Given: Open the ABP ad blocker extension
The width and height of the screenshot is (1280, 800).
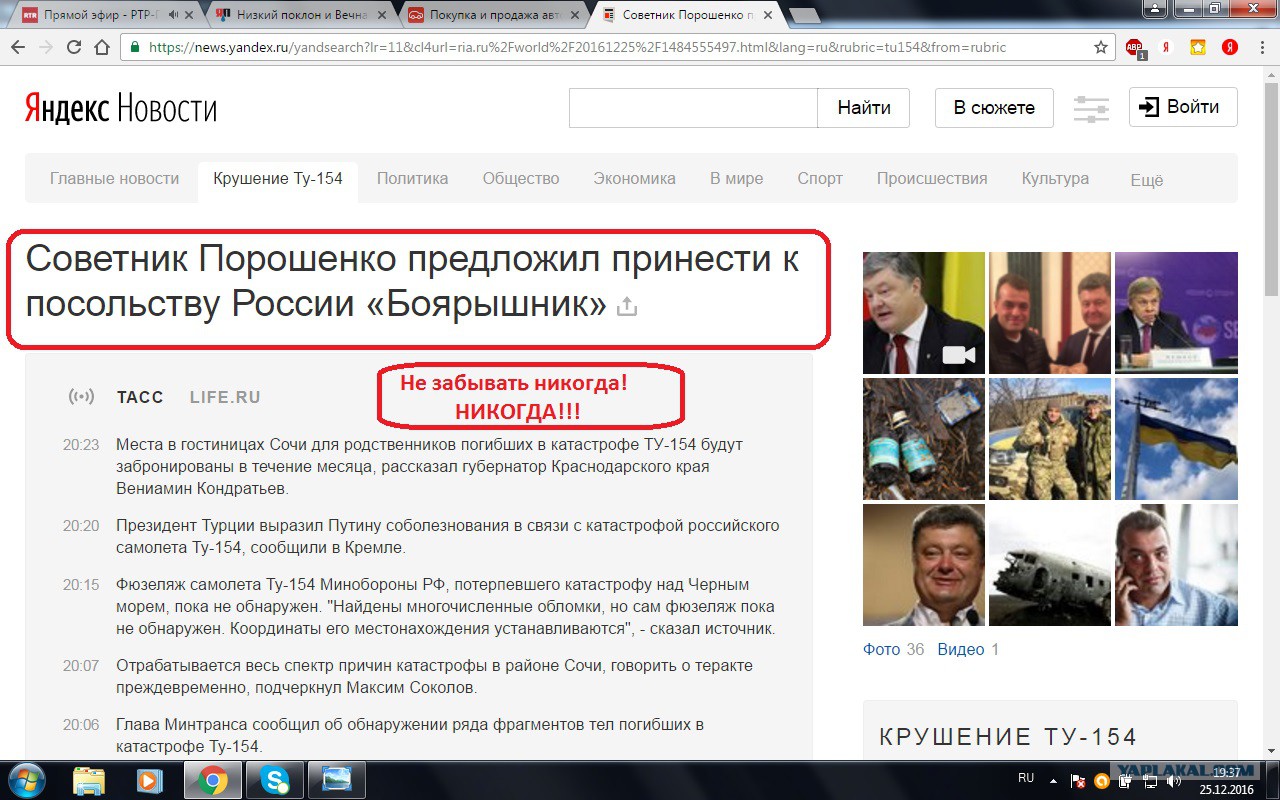Looking at the screenshot, I should pos(1134,47).
